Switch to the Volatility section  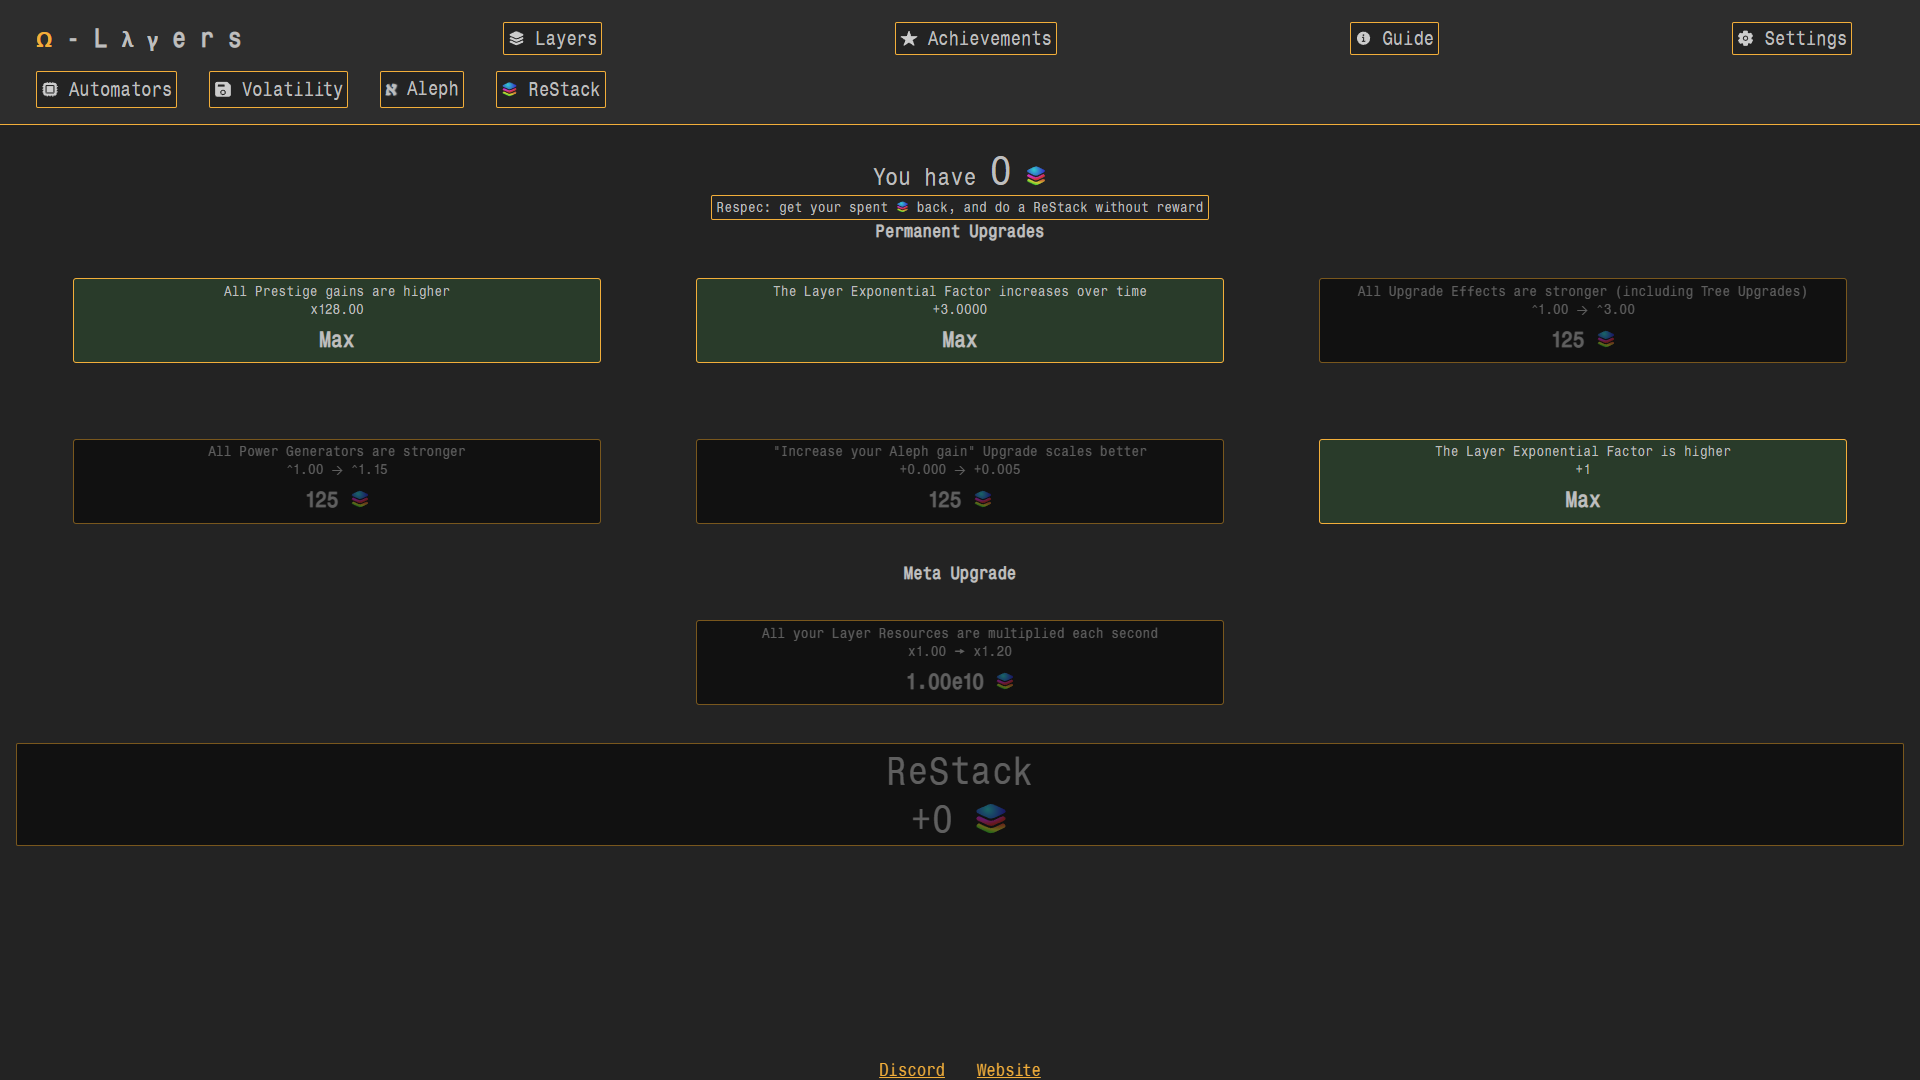278,90
